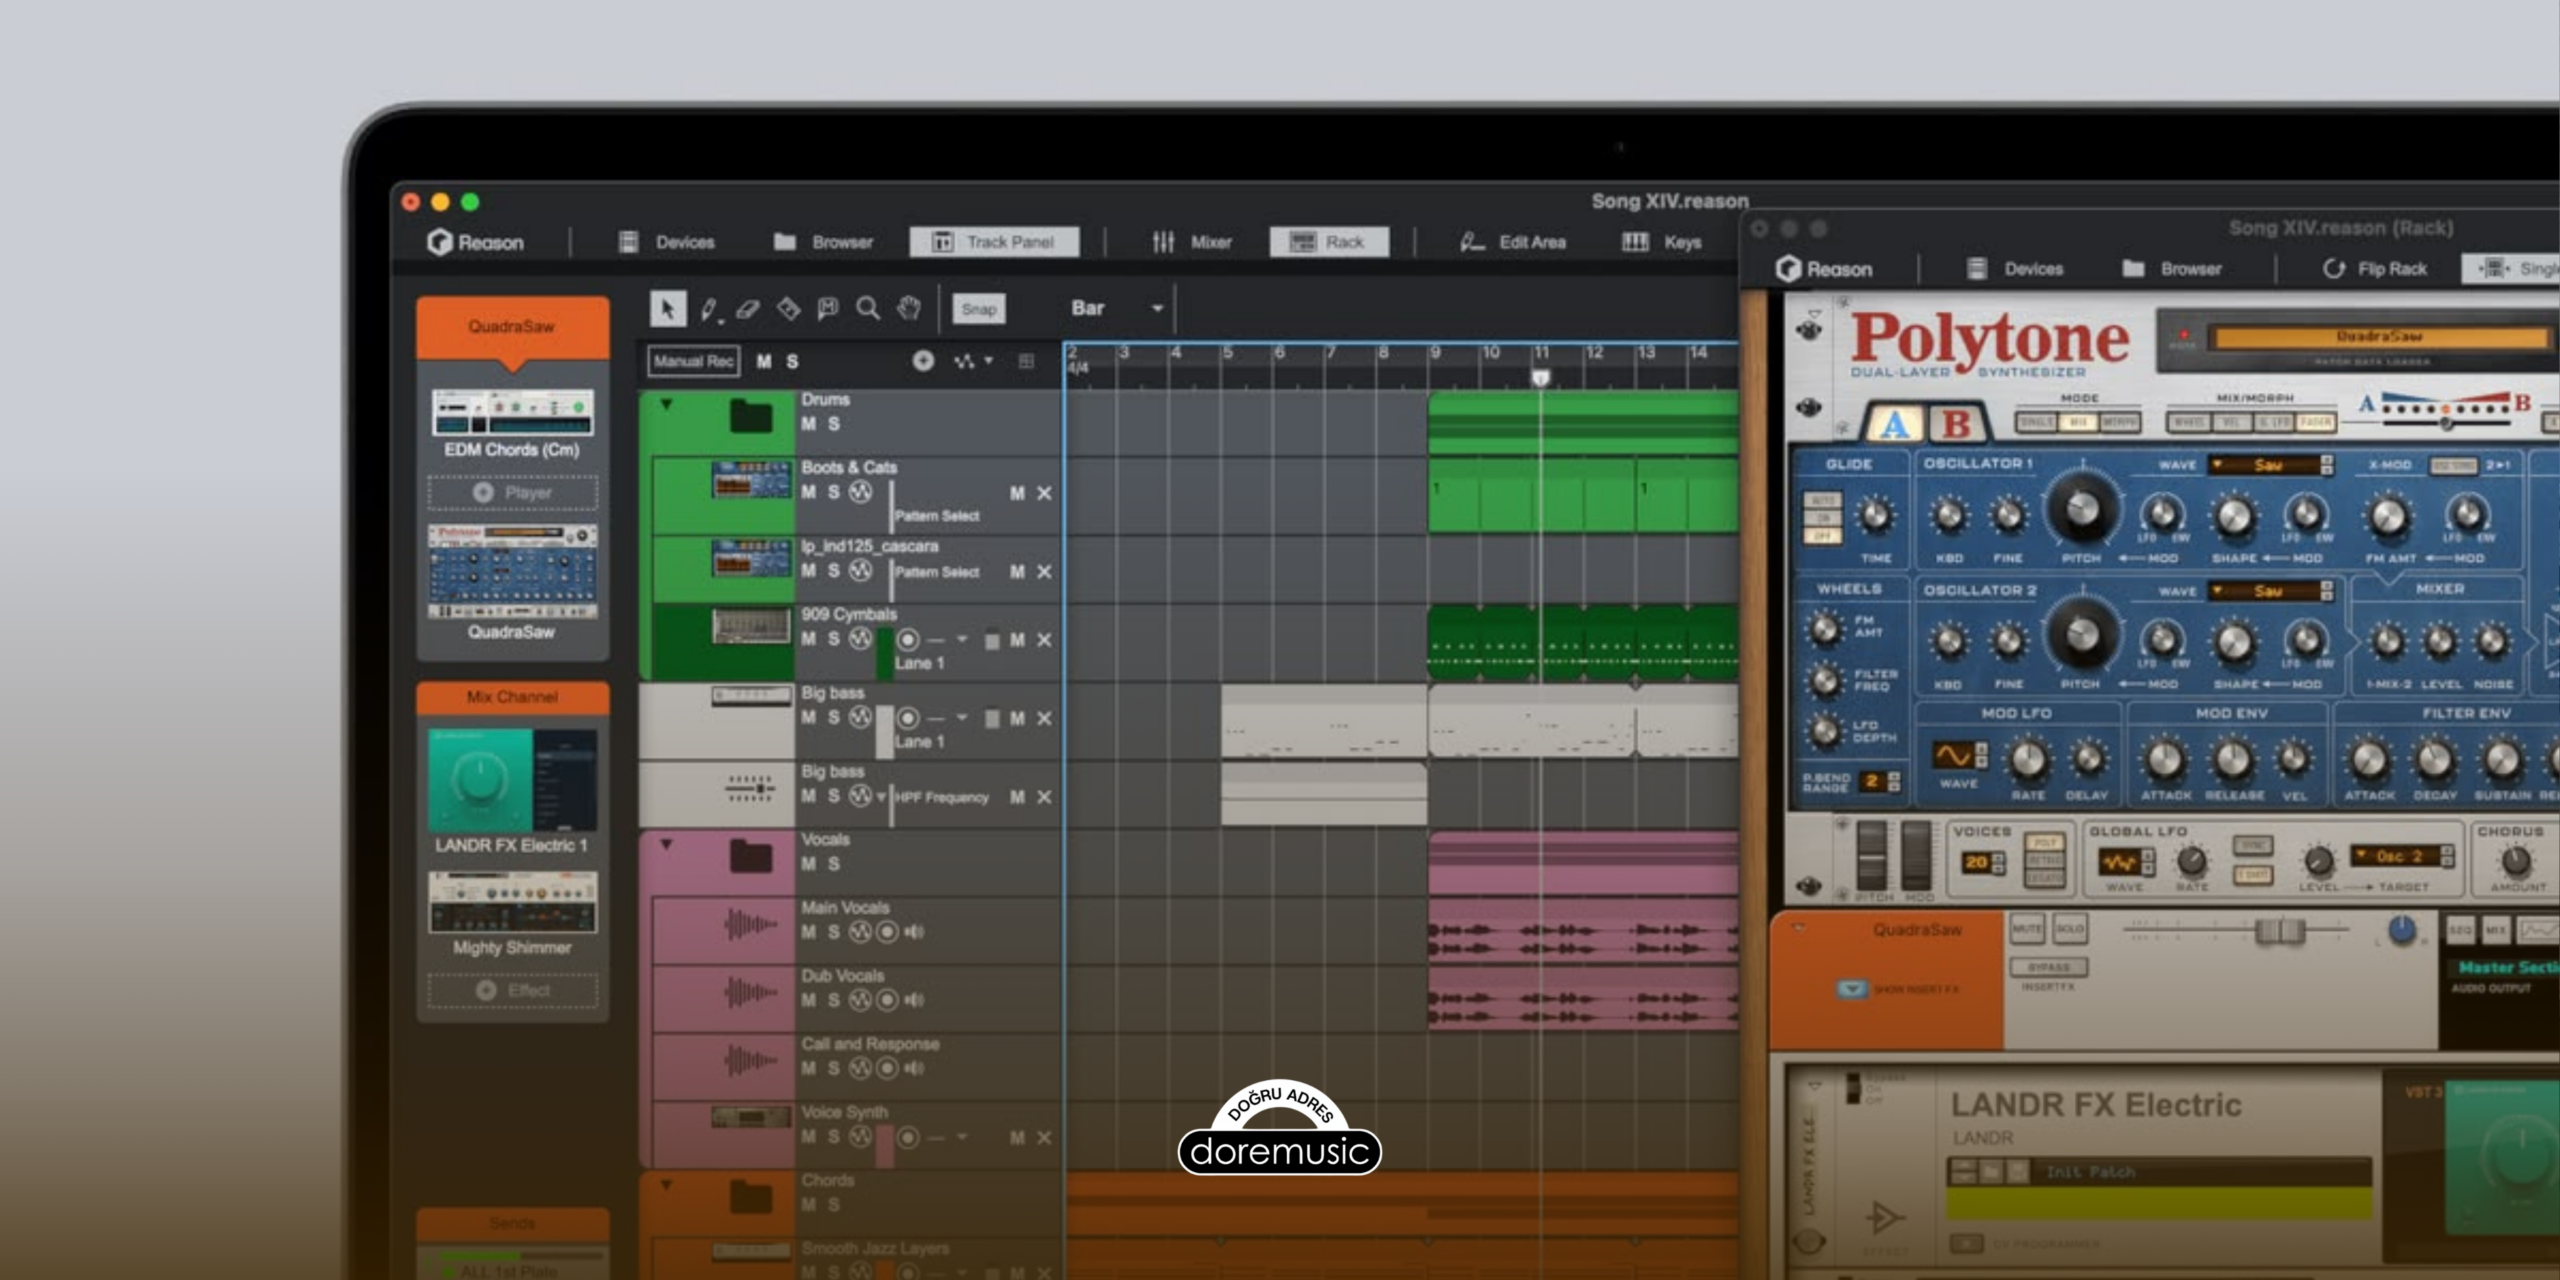This screenshot has width=2560, height=1280.
Task: Click the Reason logo in Rack window
Action: (1824, 269)
